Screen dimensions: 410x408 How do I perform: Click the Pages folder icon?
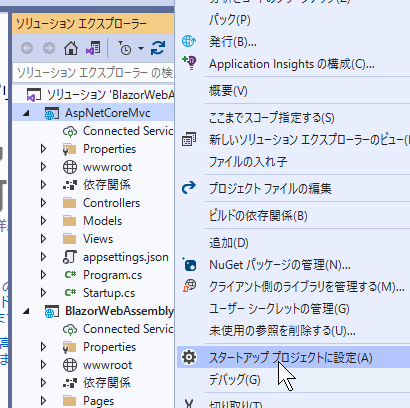(70, 401)
